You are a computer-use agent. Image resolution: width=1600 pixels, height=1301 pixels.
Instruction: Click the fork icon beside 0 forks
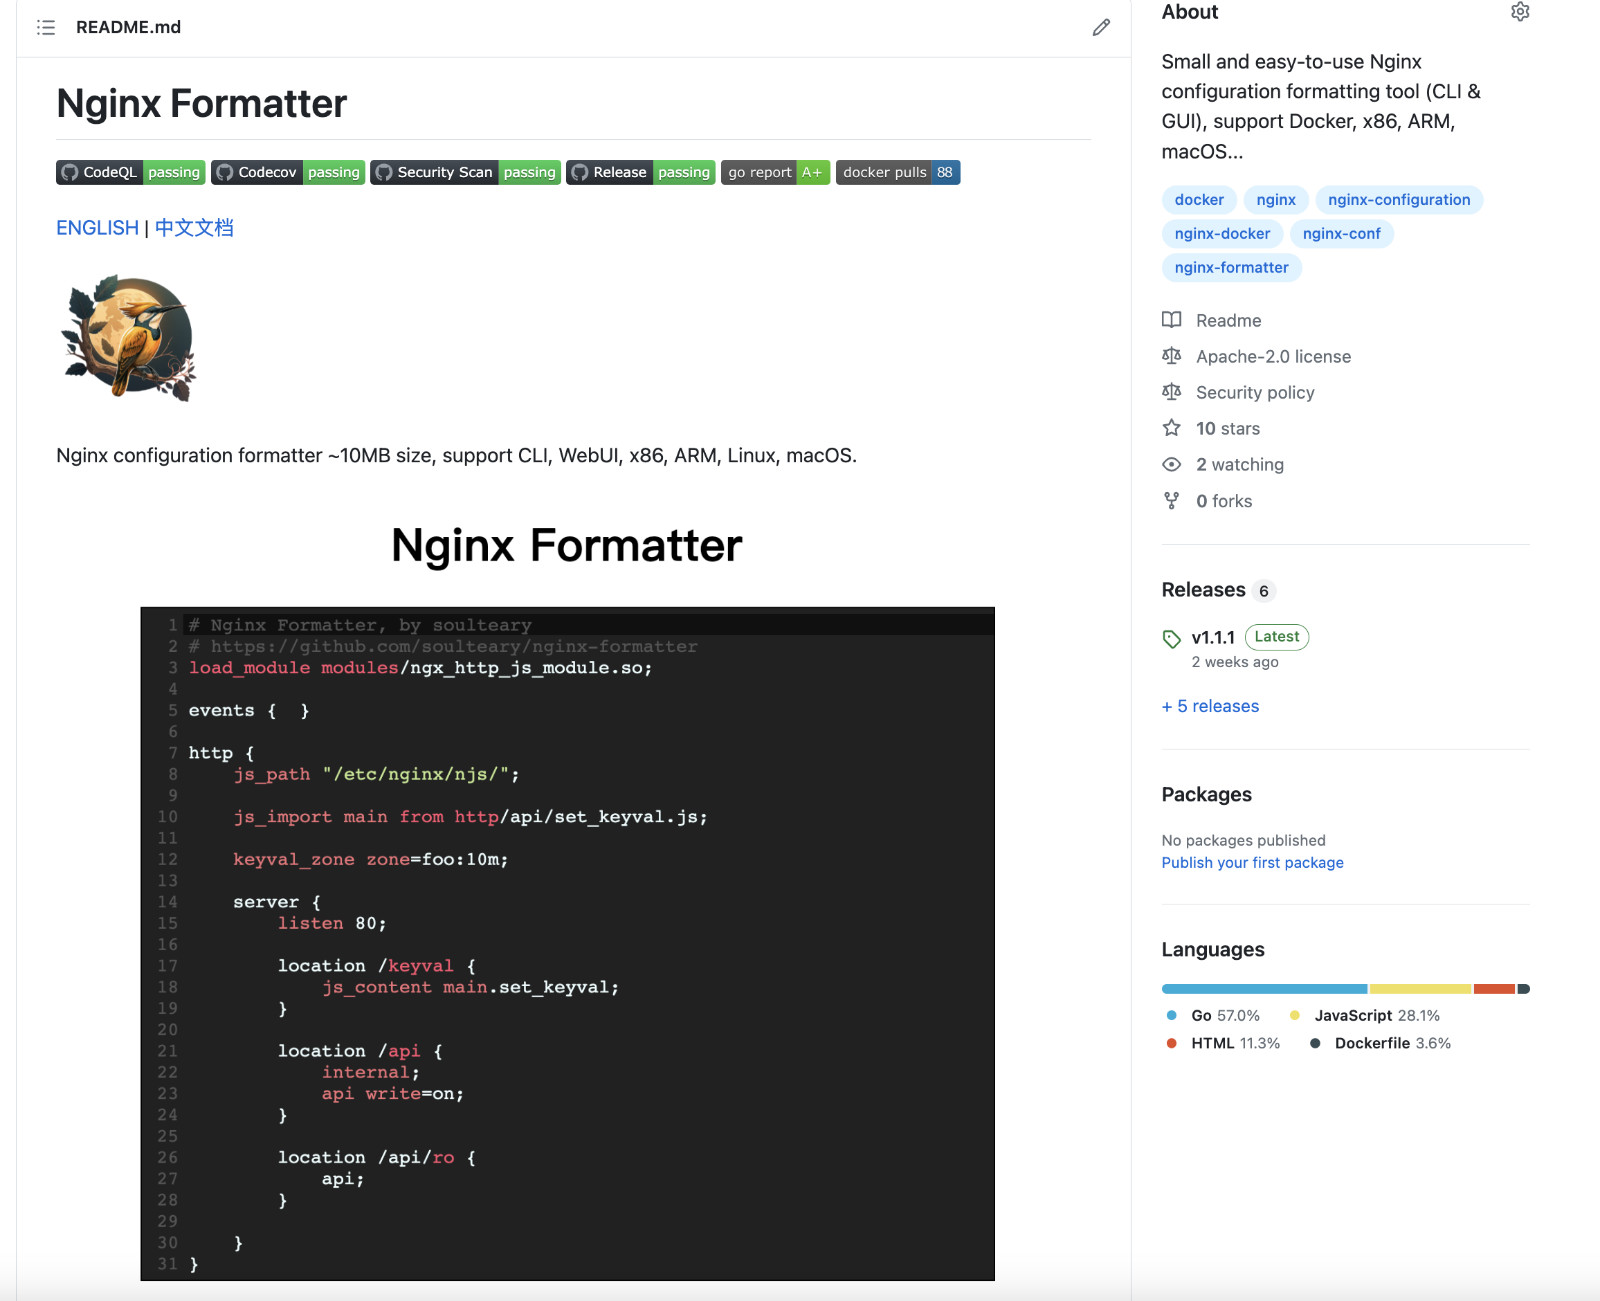tap(1172, 501)
